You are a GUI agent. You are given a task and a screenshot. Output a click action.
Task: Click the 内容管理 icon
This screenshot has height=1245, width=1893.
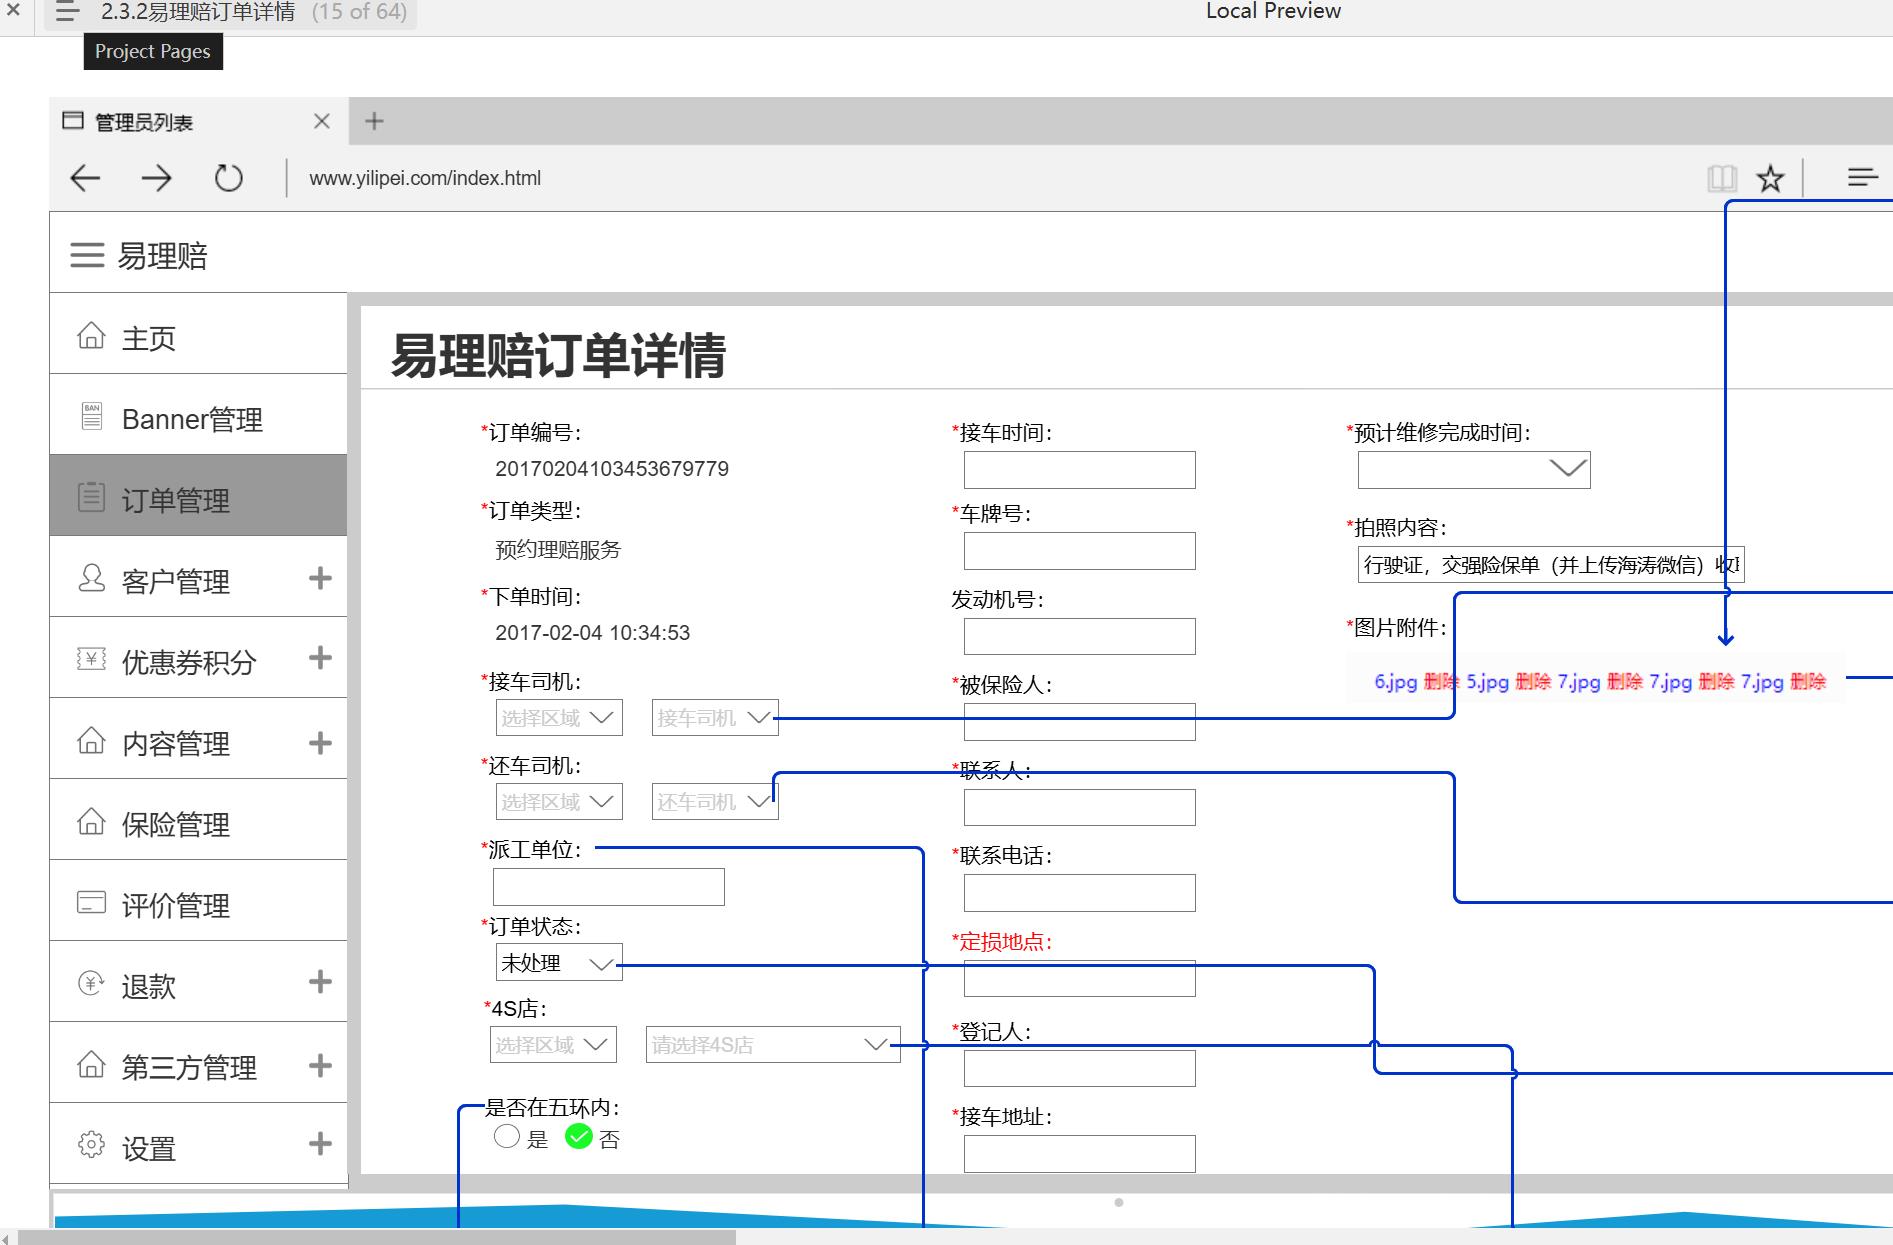coord(91,740)
